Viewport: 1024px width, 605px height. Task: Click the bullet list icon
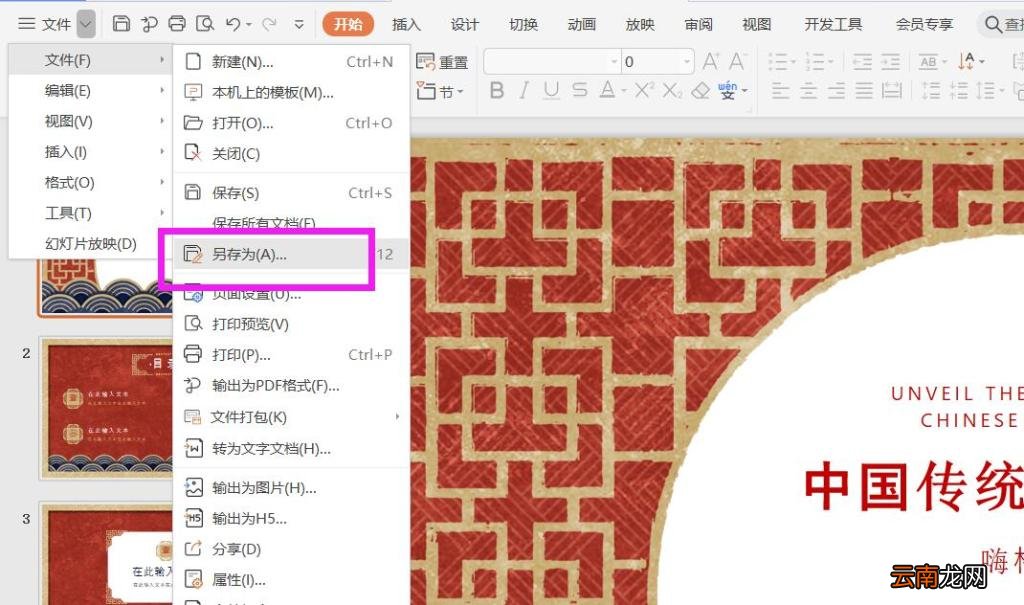tap(777, 62)
